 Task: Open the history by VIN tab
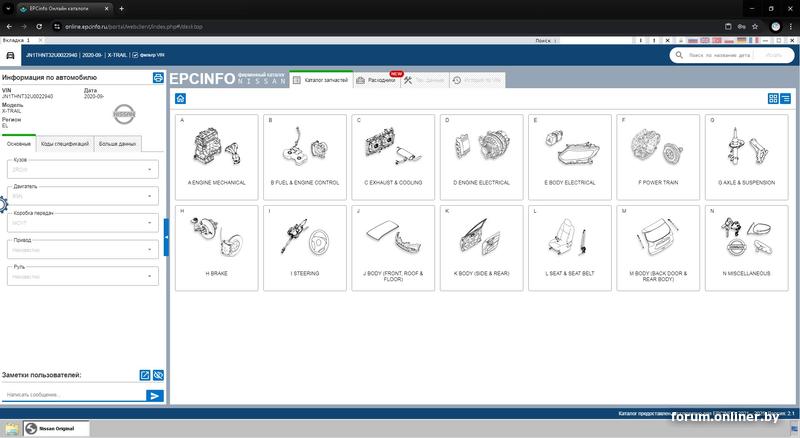tap(478, 80)
